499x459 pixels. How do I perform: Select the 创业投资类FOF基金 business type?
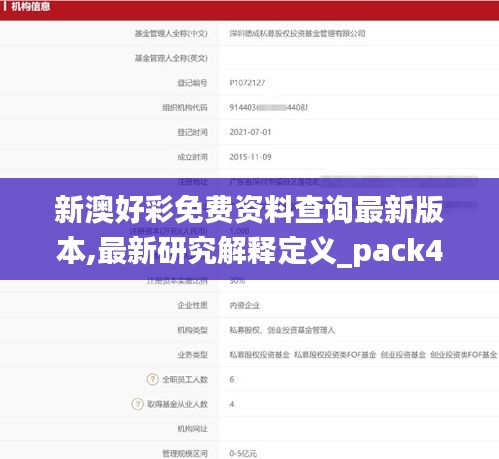463,355
